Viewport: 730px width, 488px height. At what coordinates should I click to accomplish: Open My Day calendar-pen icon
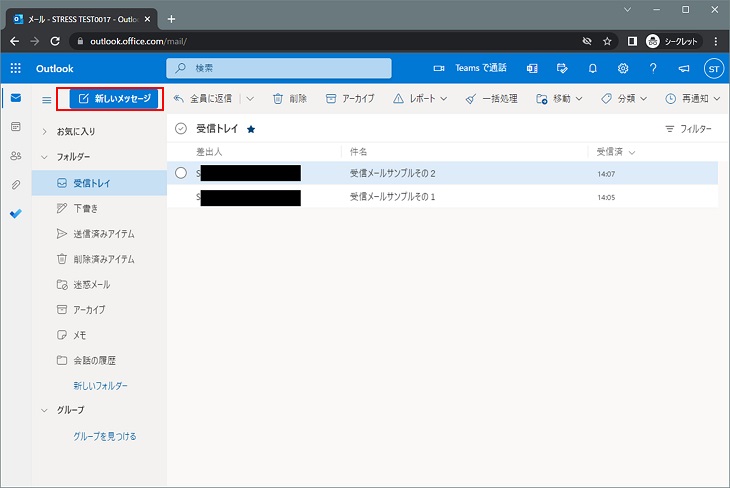pyautogui.click(x=562, y=68)
